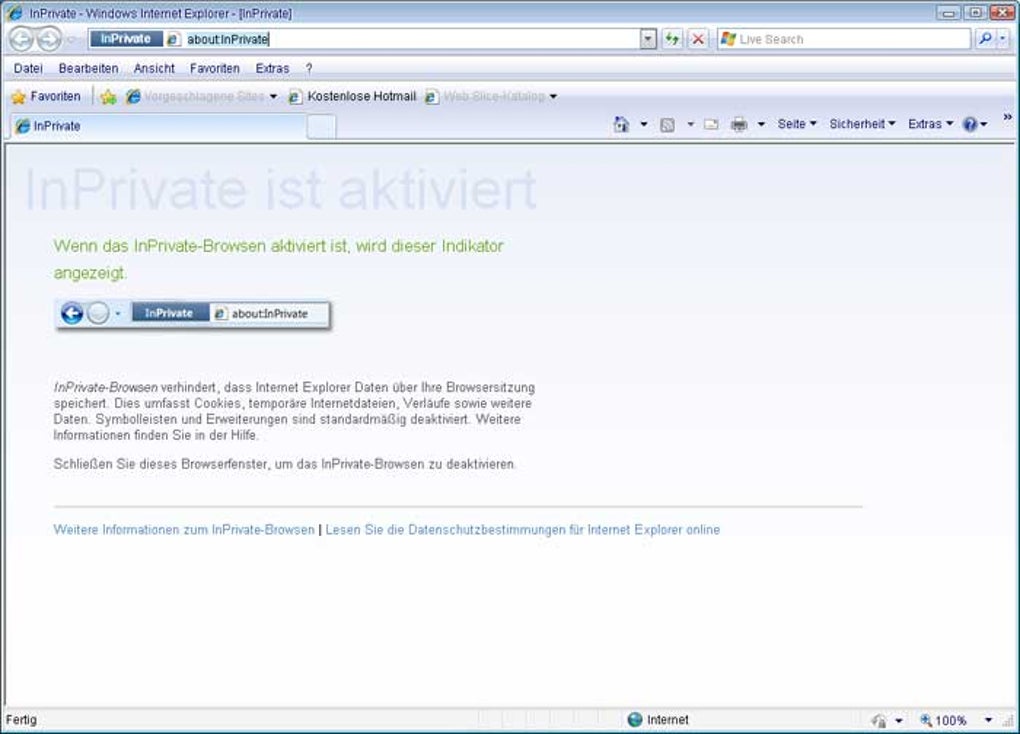Expand the Web Slice-Katalog dropdown
This screenshot has width=1020, height=734.
click(x=553, y=96)
